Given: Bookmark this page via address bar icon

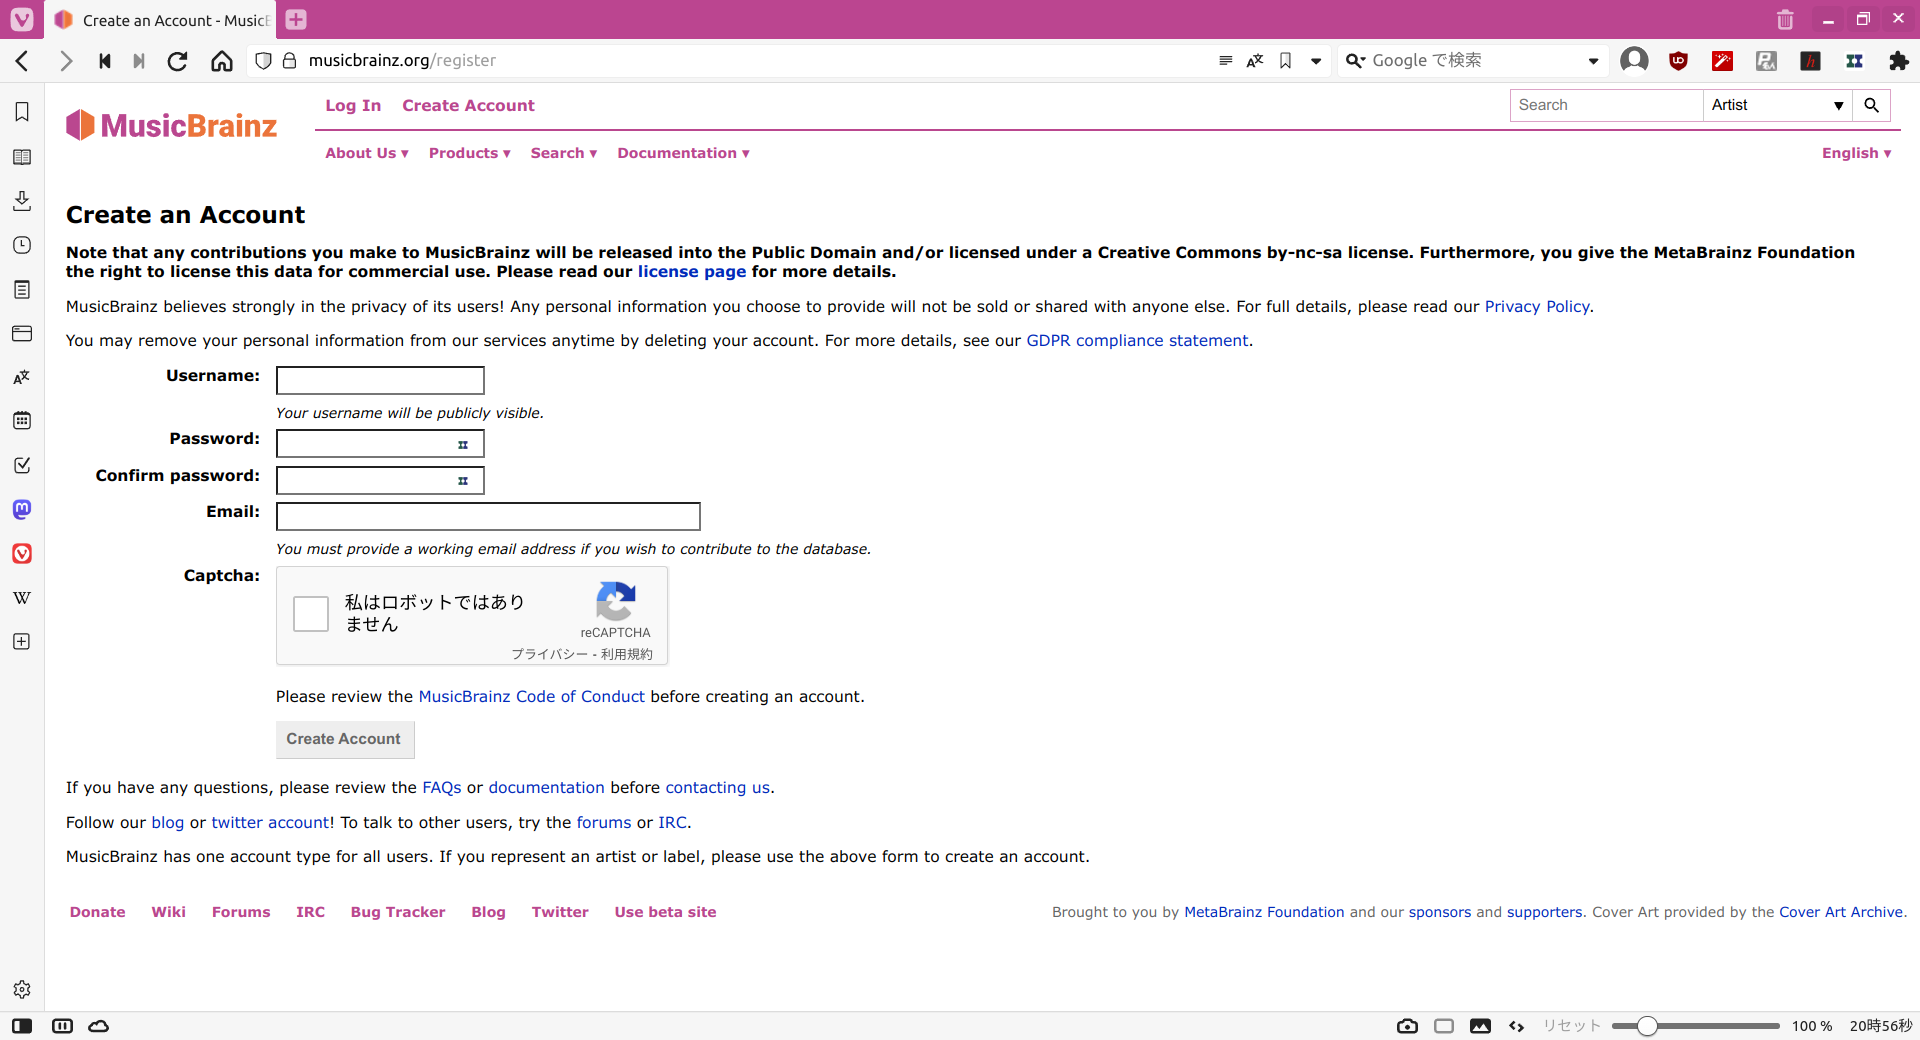Looking at the screenshot, I should pos(1286,61).
